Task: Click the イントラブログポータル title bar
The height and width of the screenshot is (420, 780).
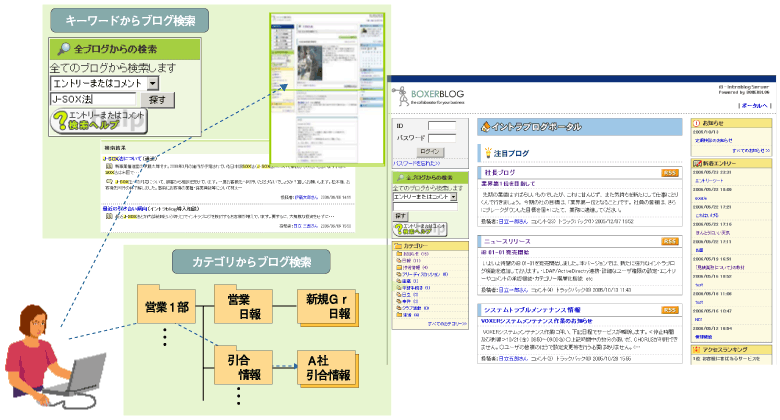Action: pyautogui.click(x=580, y=127)
